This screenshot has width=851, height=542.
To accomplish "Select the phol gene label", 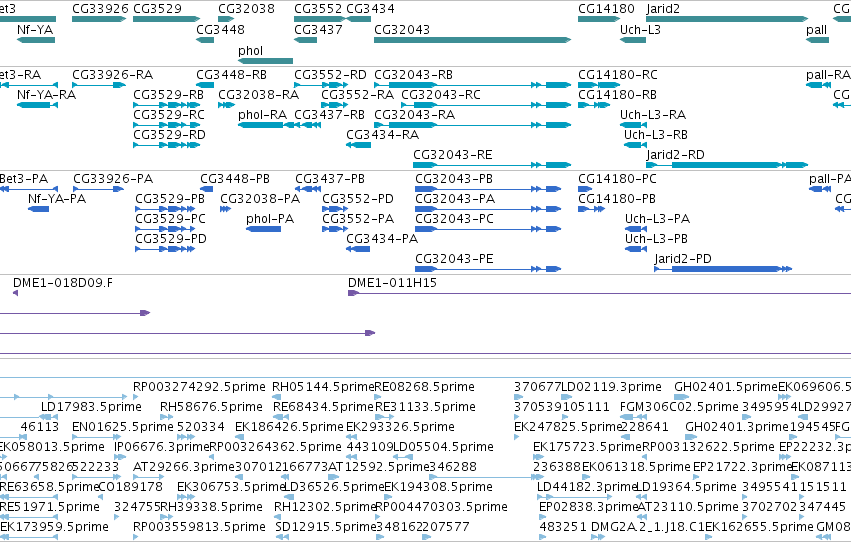I will [250, 50].
